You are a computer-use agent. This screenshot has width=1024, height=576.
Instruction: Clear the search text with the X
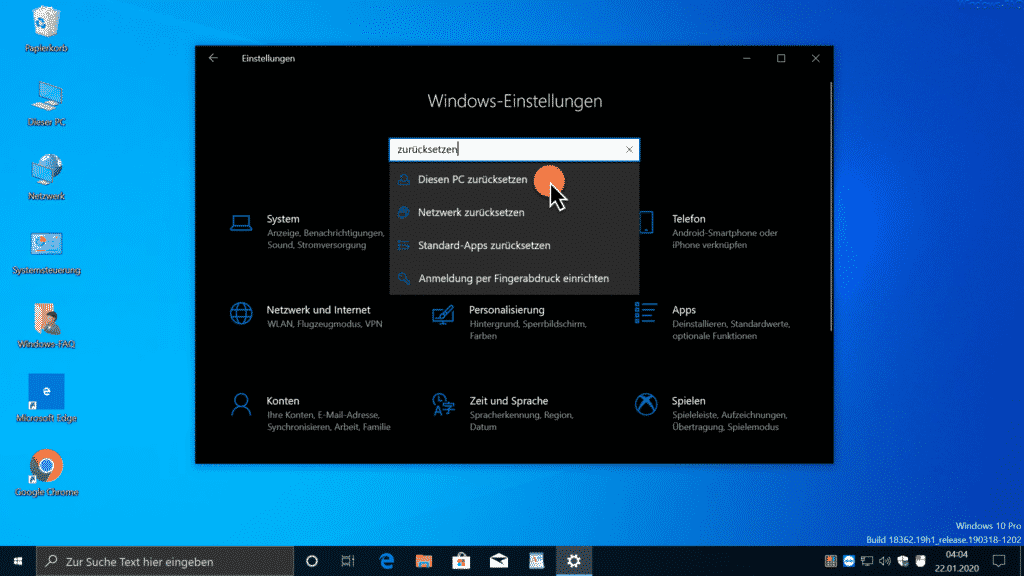(629, 150)
